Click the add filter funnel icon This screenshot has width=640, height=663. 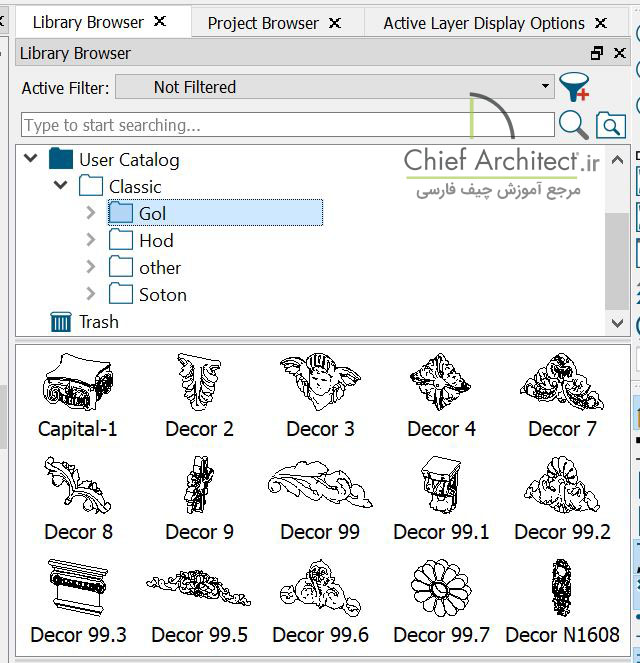(574, 88)
